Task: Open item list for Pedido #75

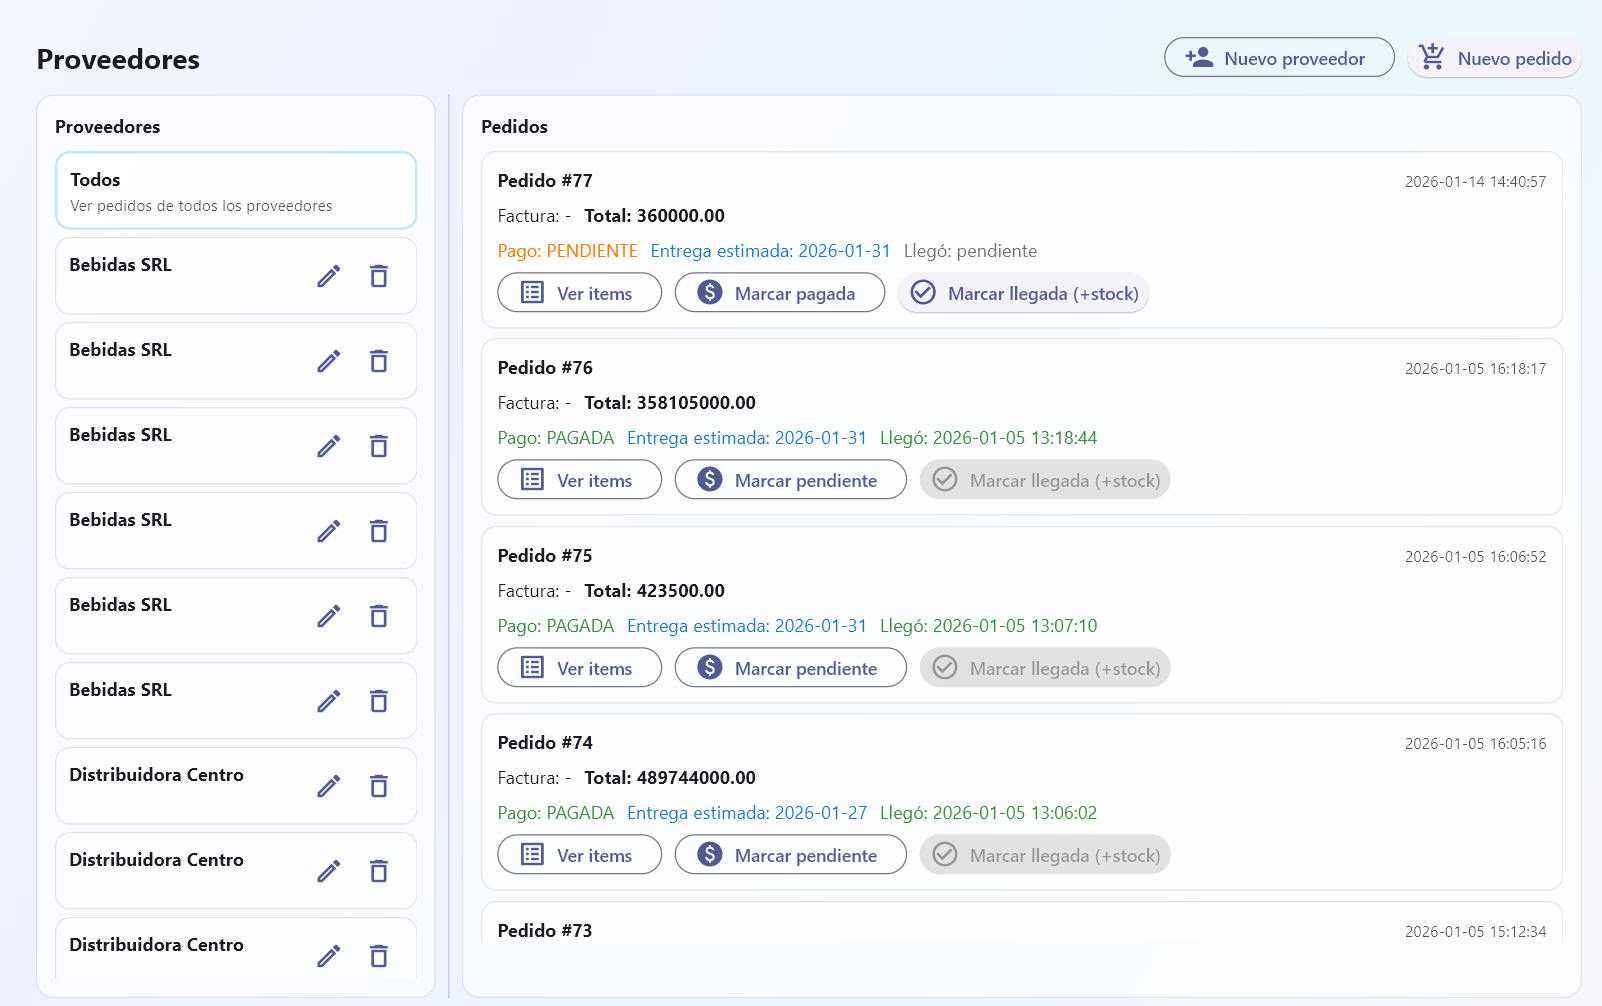Action: [579, 668]
